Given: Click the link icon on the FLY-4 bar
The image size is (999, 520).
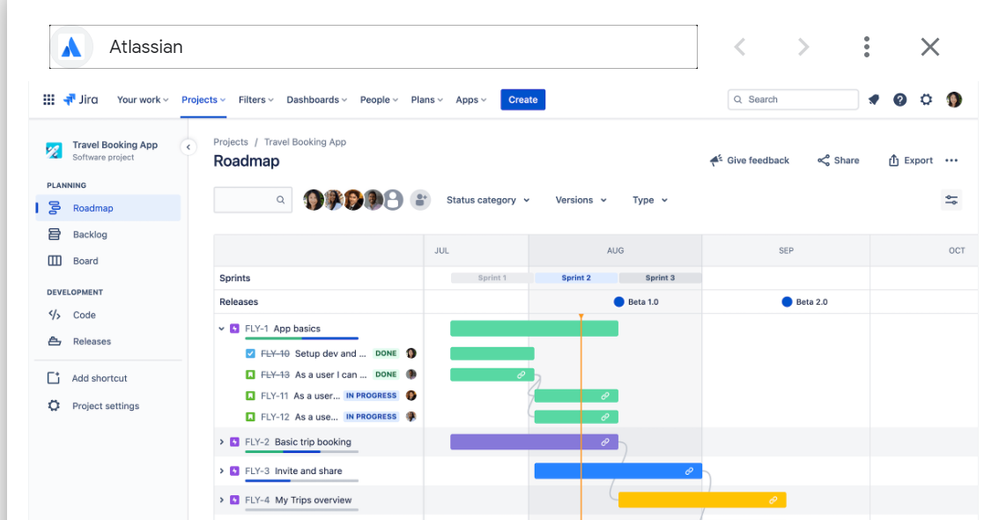Looking at the screenshot, I should click(x=773, y=500).
